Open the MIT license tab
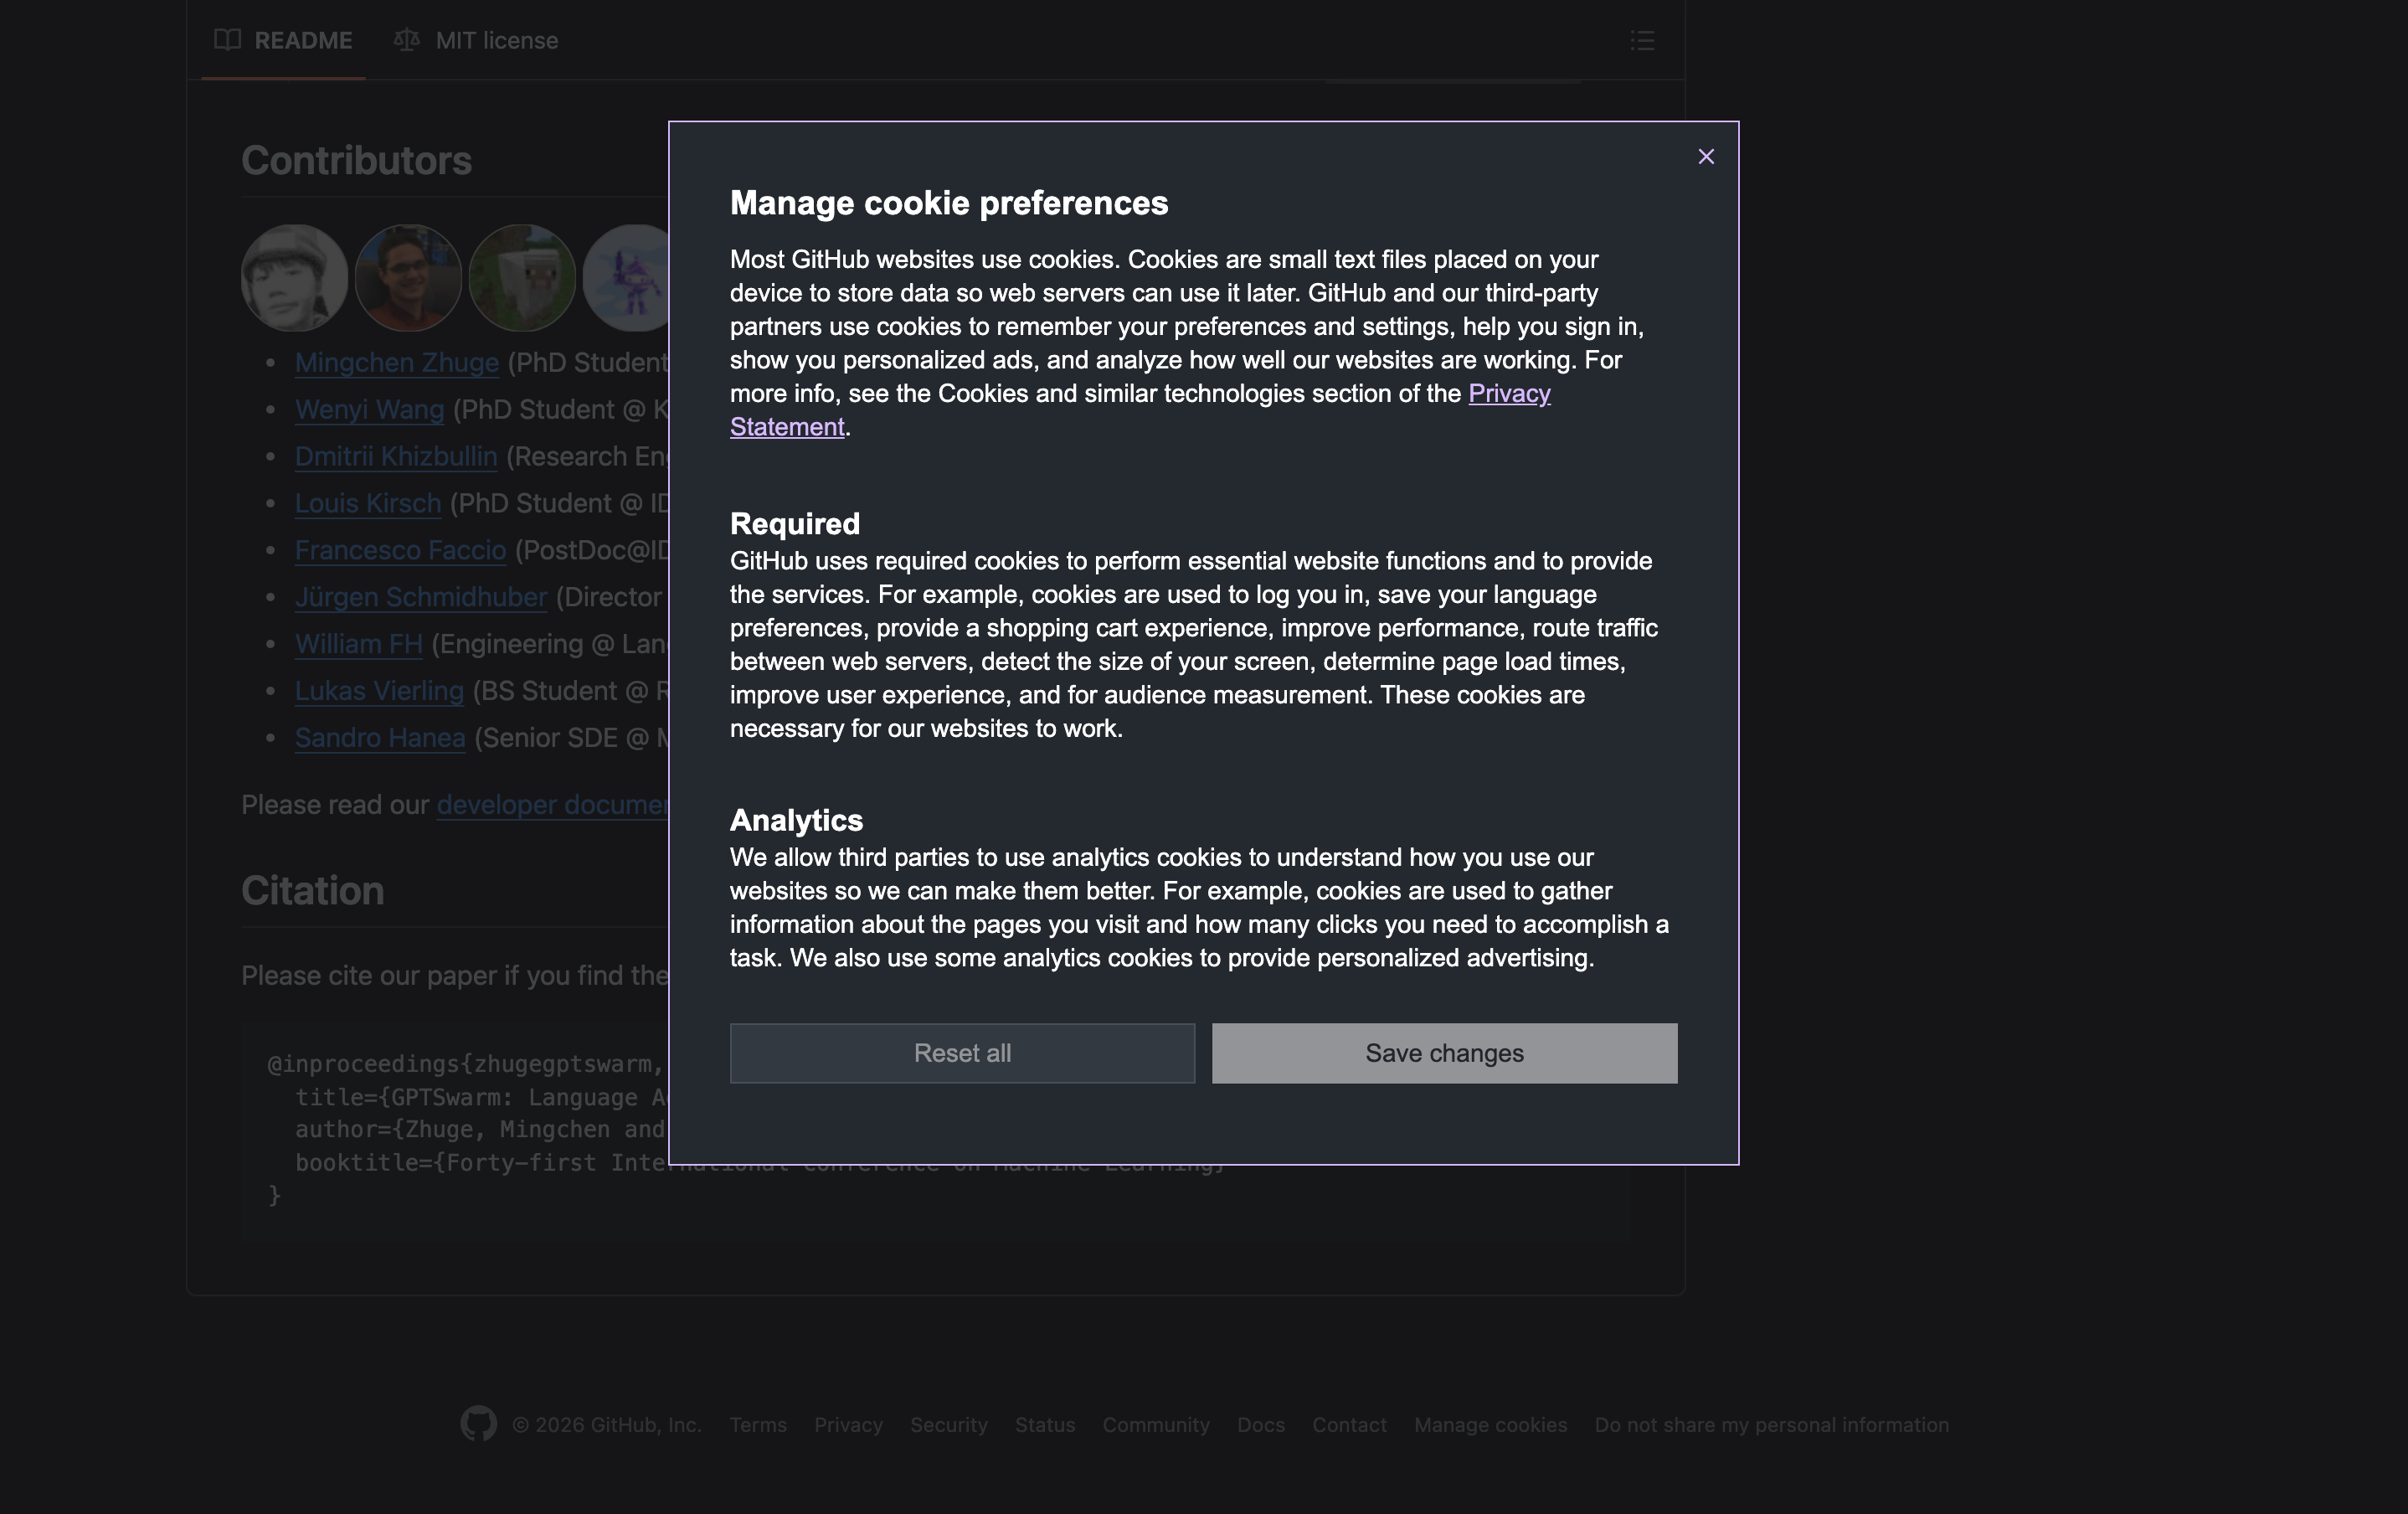The image size is (2408, 1514). 496,40
